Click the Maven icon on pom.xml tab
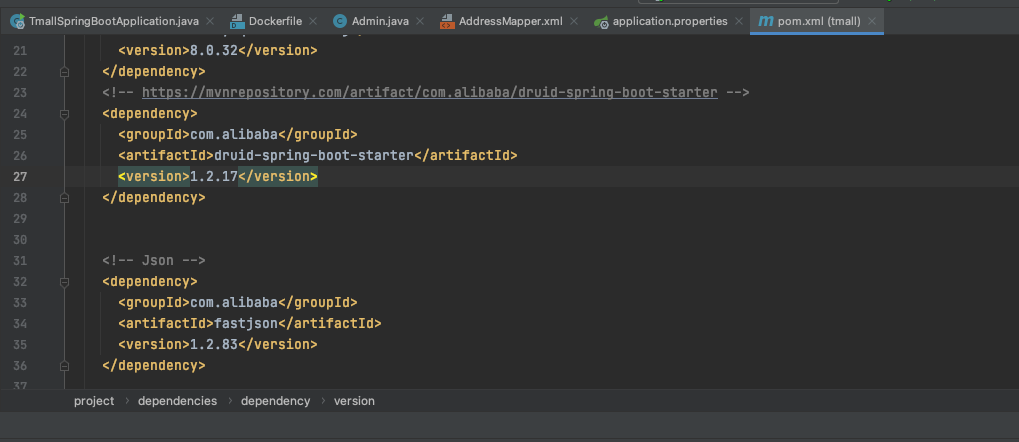Image resolution: width=1019 pixels, height=442 pixels. pos(766,21)
